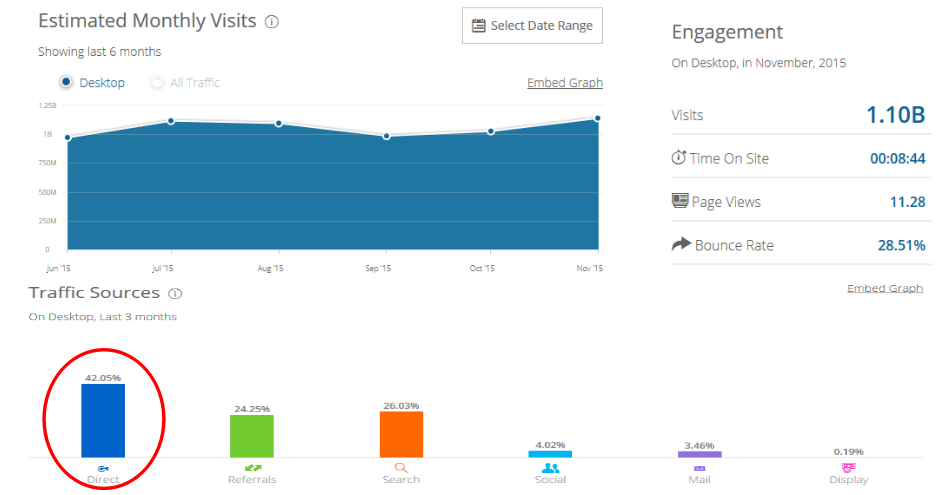Click the green Referrals 24.25% bar

252,436
